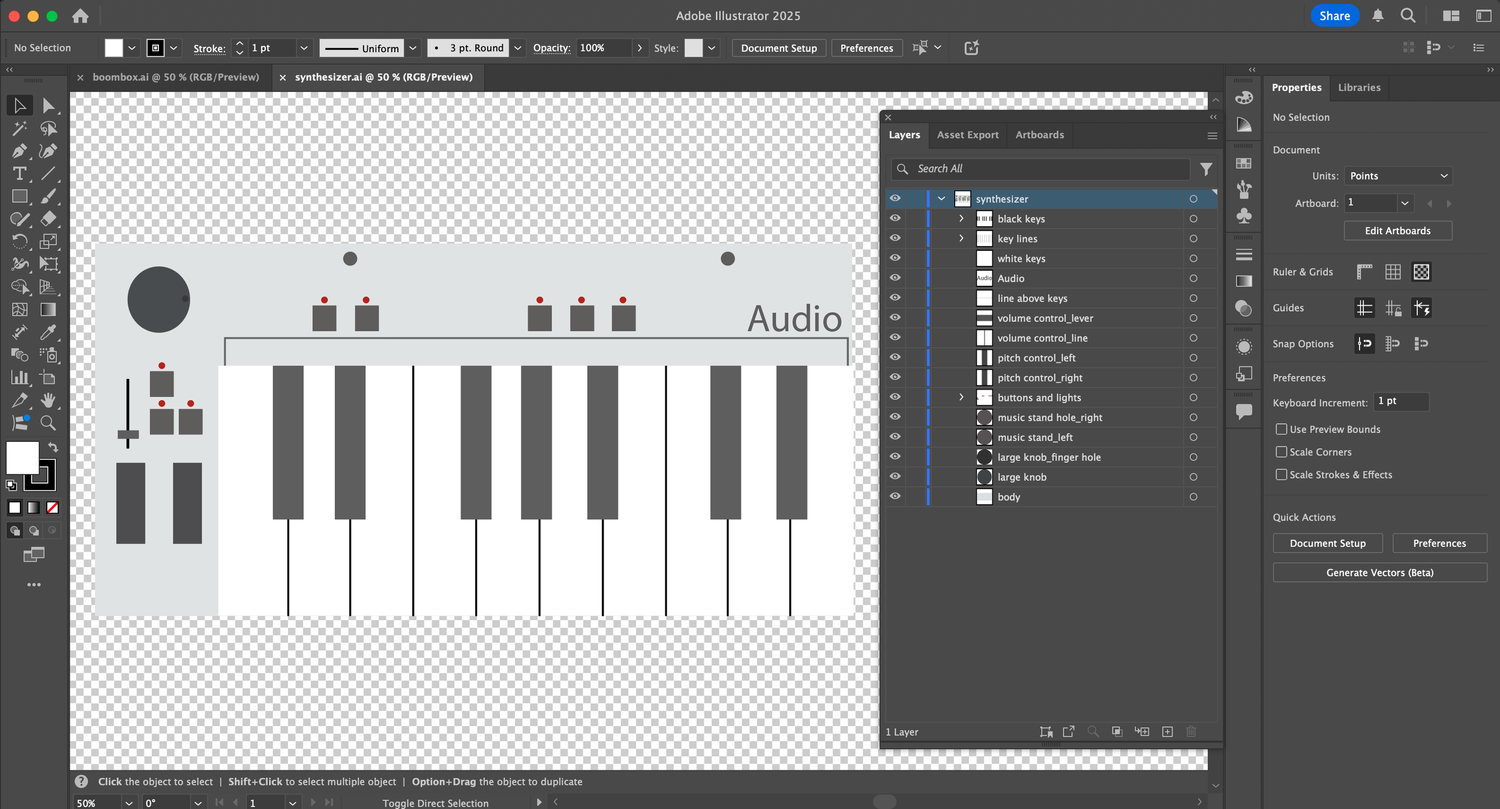
Task: Click the Make/Release Clipping Mask icon
Action: pyautogui.click(x=1117, y=732)
